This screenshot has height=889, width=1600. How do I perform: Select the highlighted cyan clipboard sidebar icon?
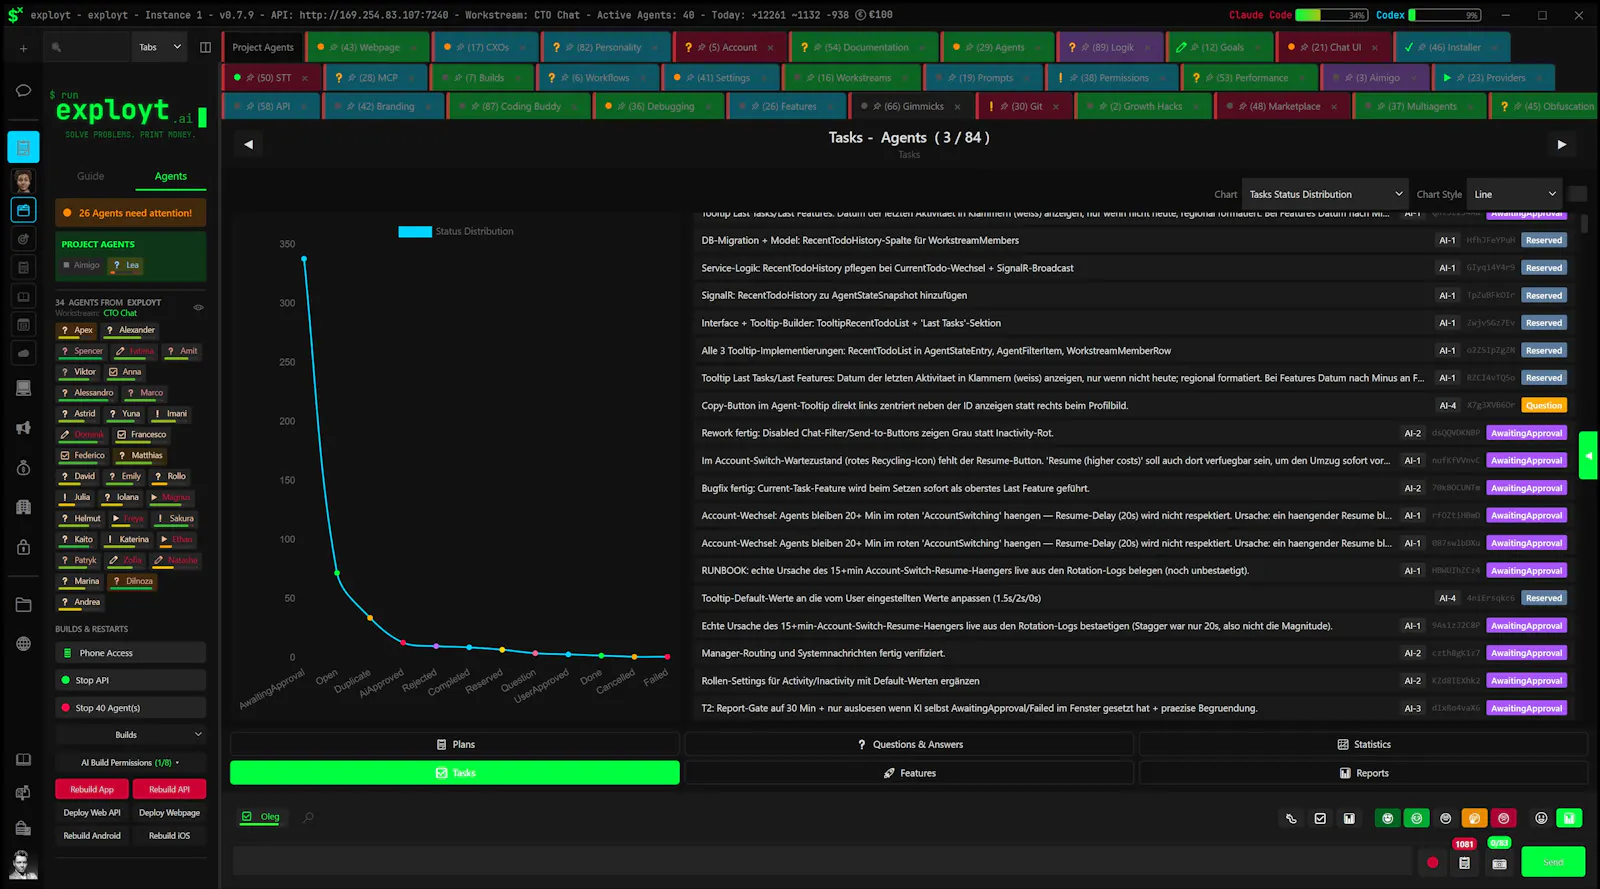[23, 147]
